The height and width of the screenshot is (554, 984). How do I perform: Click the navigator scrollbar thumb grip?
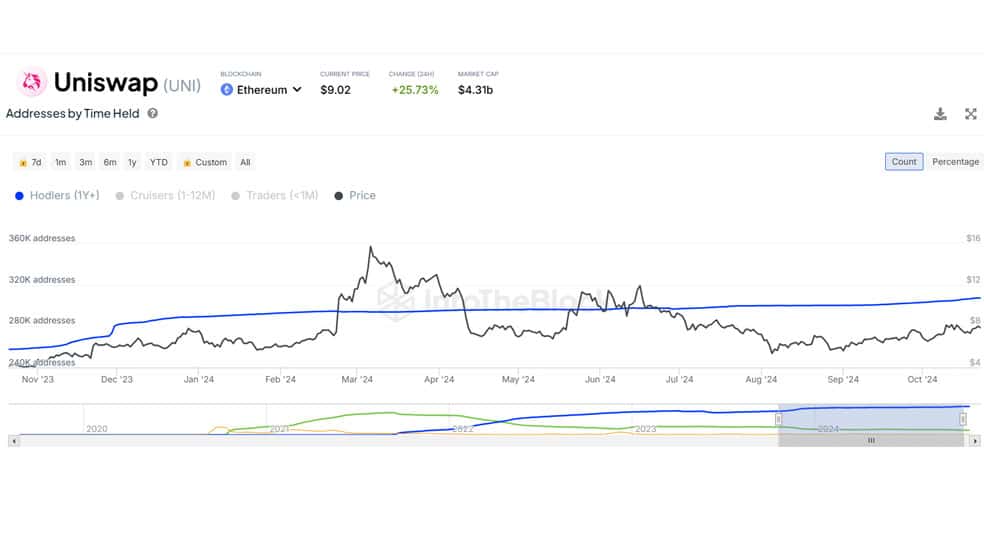[871, 441]
